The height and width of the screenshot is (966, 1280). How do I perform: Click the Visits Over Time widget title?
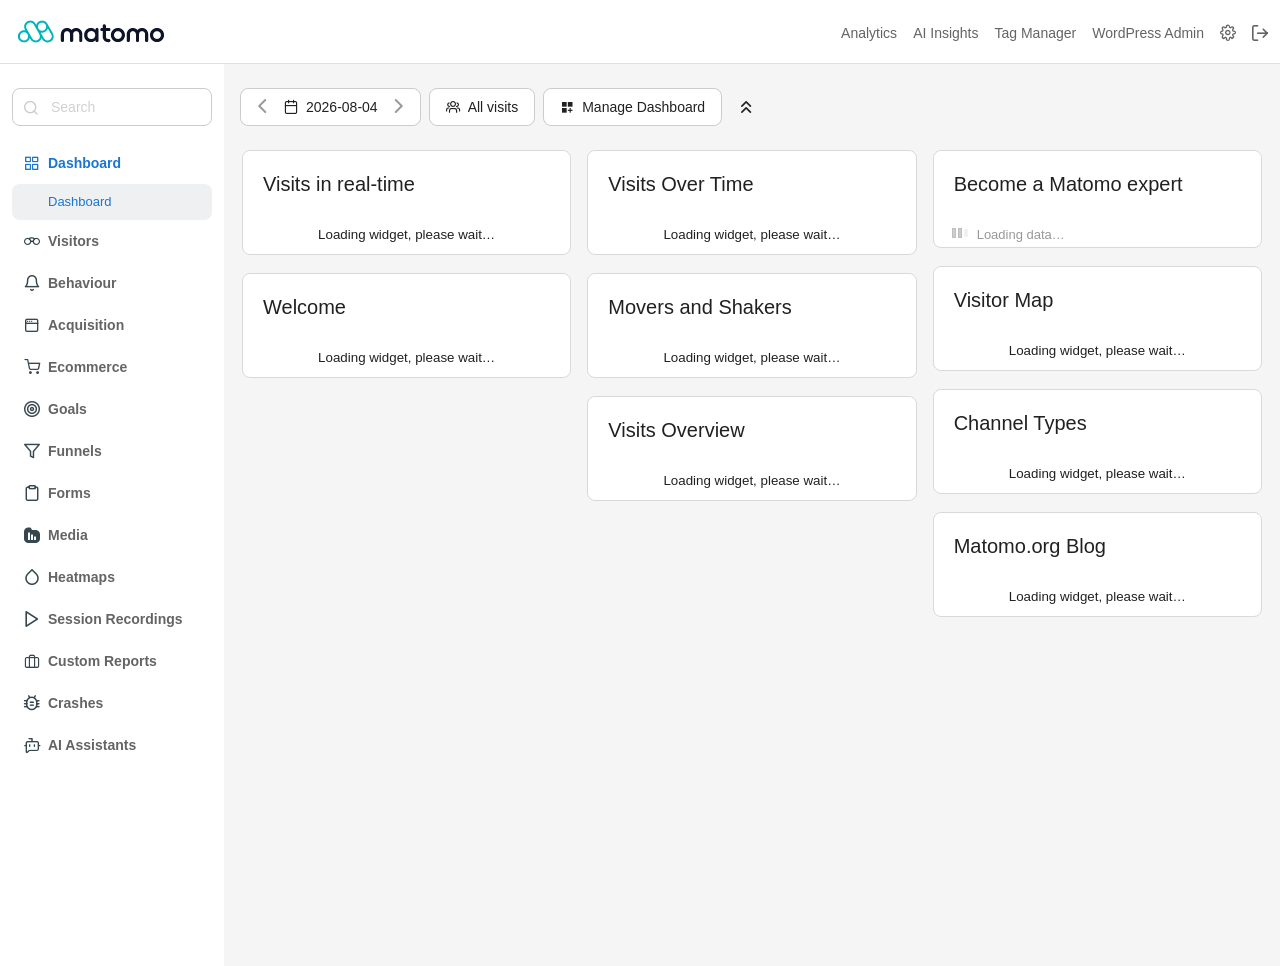[681, 184]
